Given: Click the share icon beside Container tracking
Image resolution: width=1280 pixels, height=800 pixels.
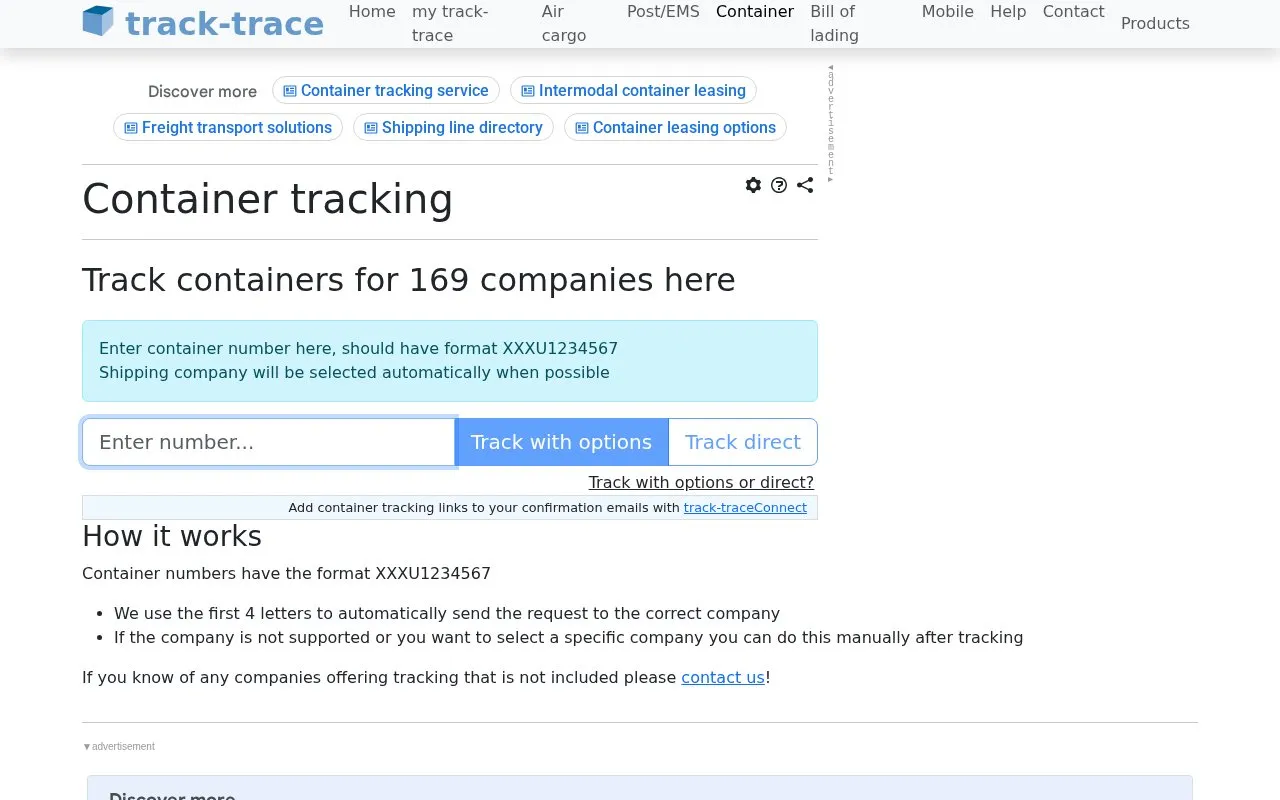Looking at the screenshot, I should pyautogui.click(x=805, y=185).
